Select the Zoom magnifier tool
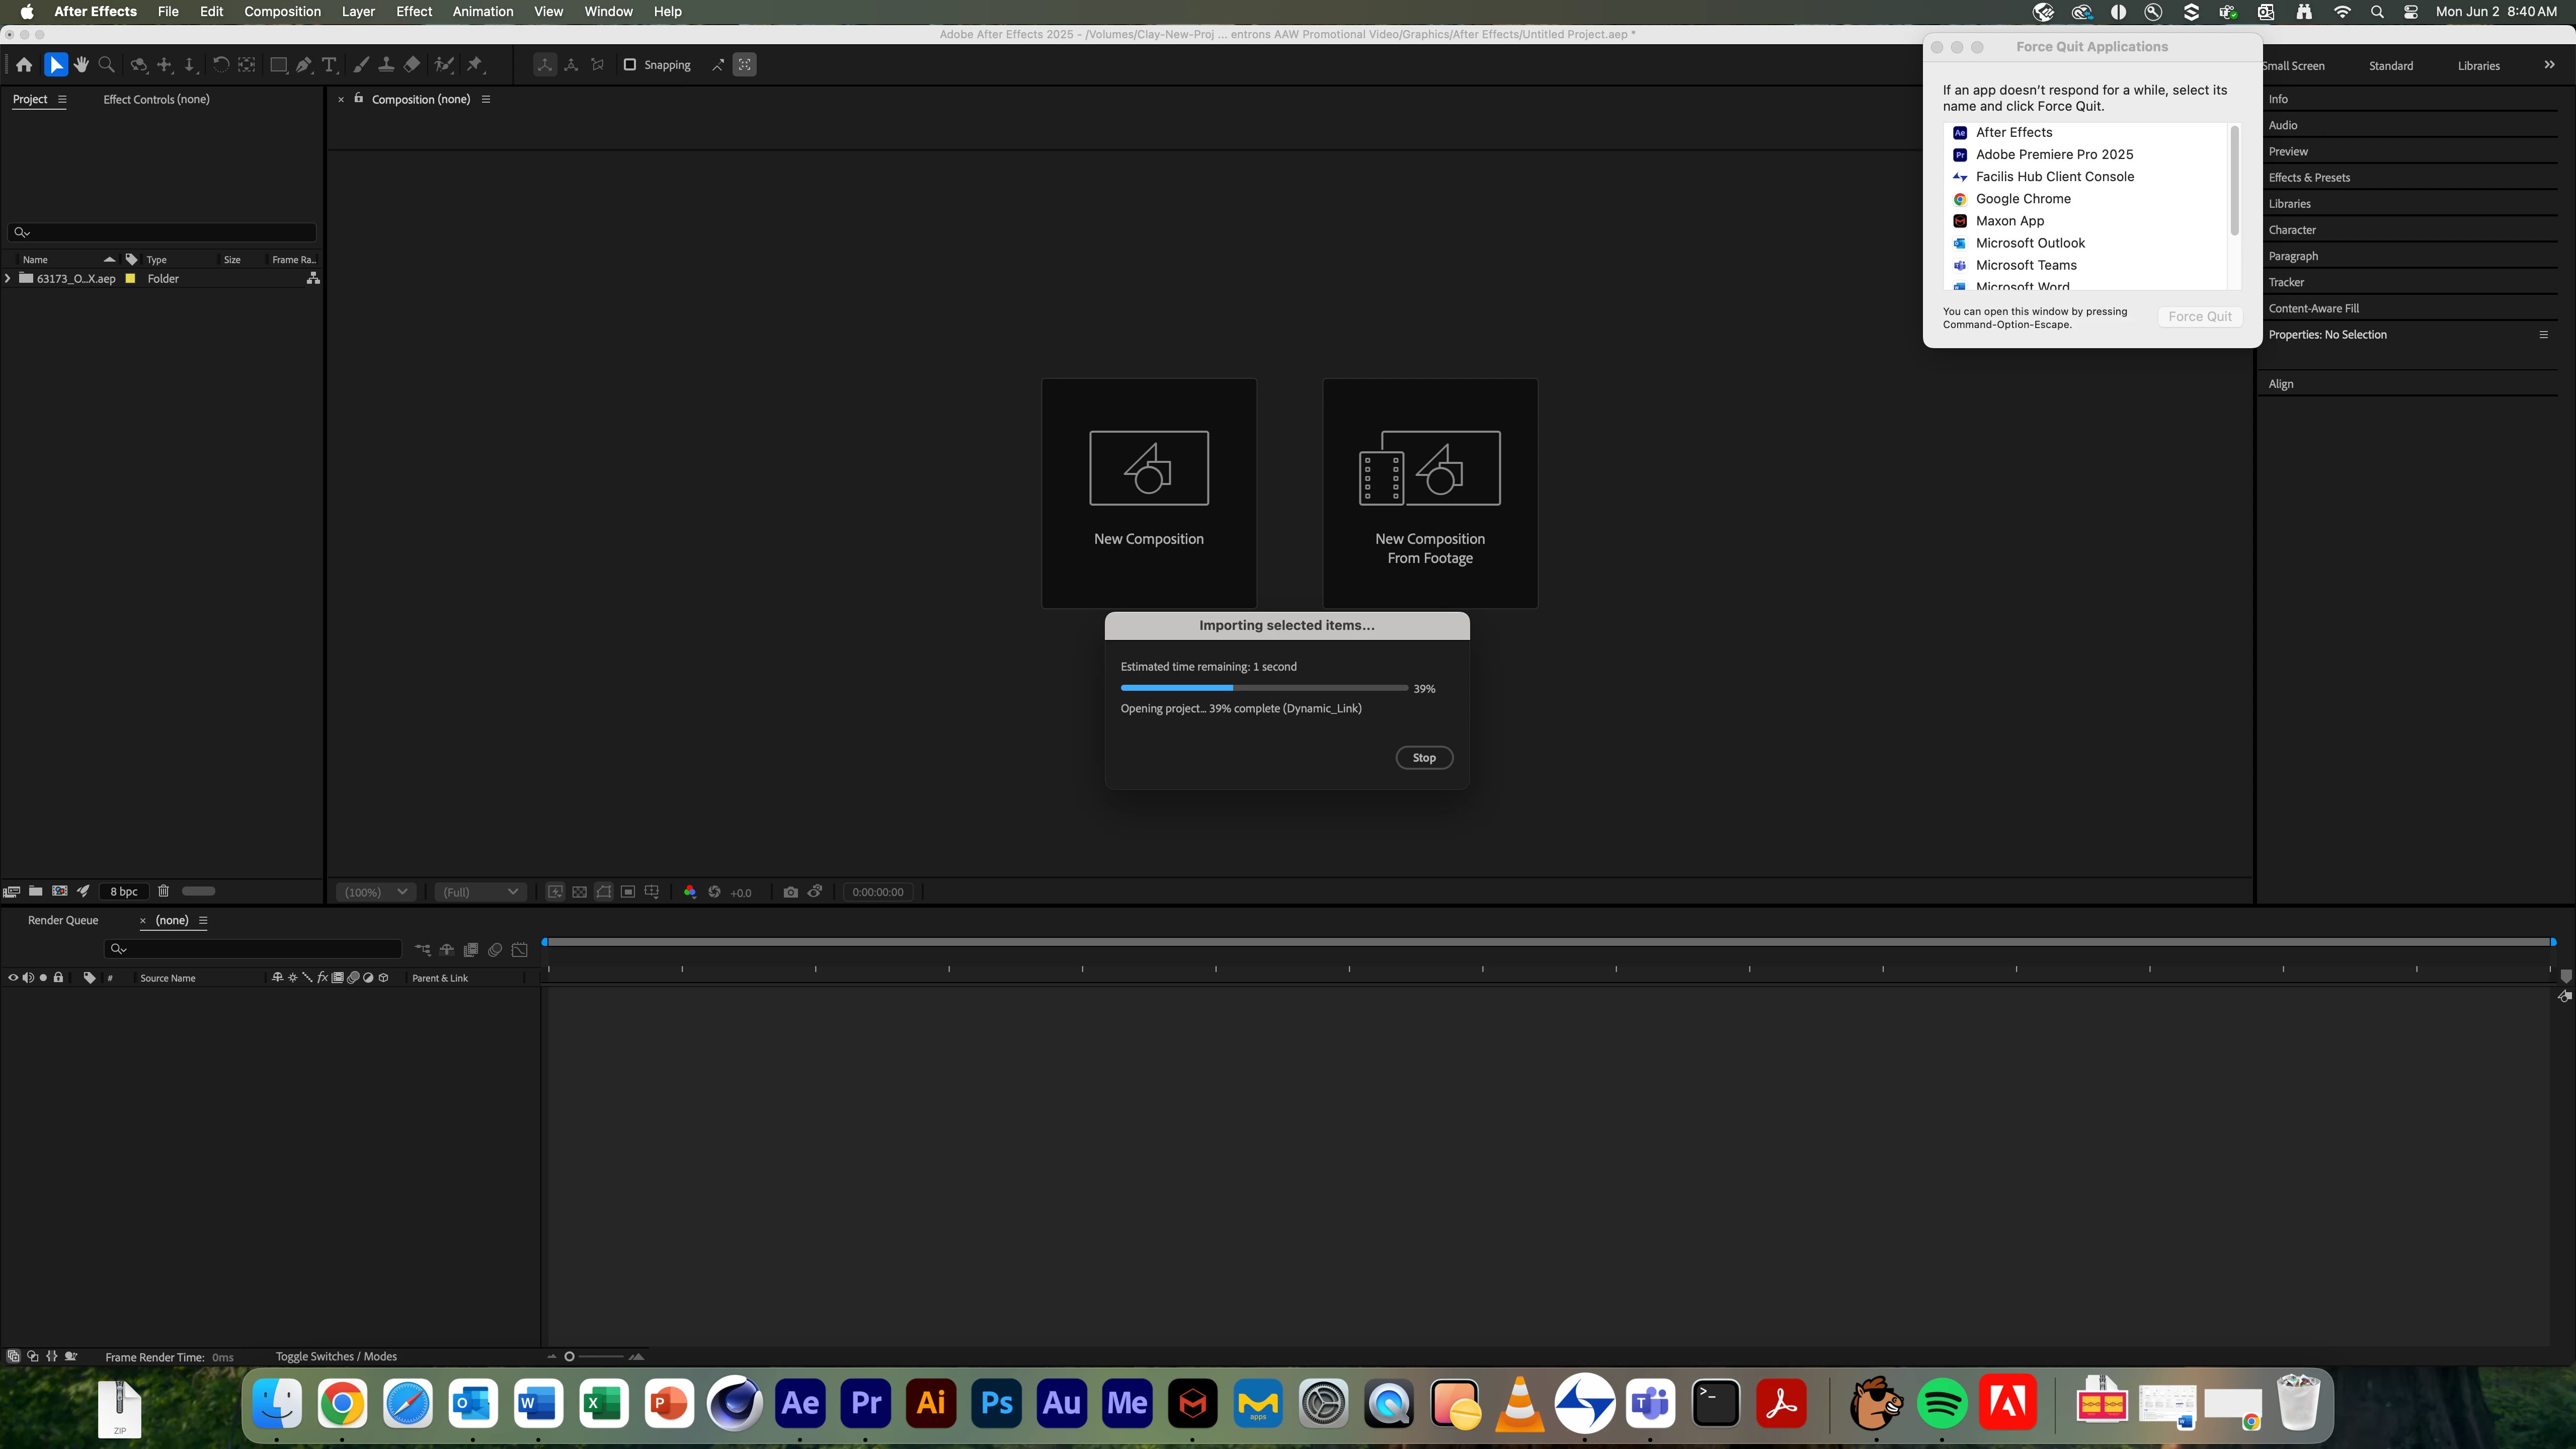Image resolution: width=2576 pixels, height=1449 pixels. tap(106, 65)
